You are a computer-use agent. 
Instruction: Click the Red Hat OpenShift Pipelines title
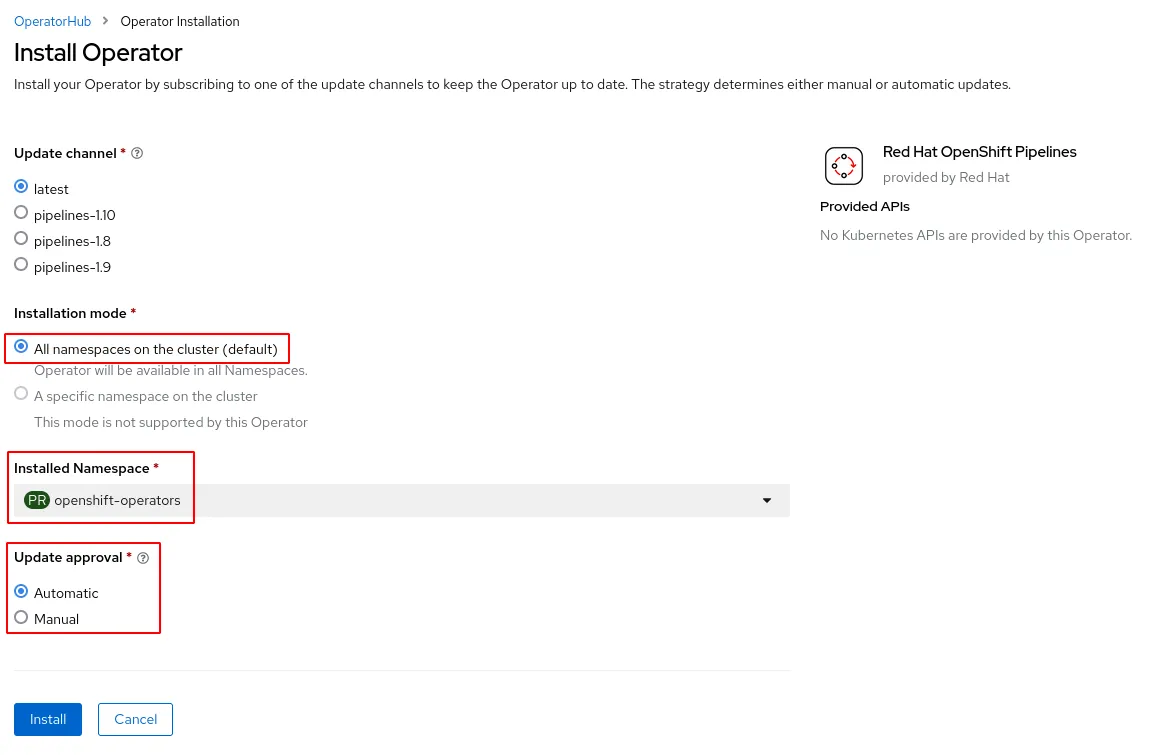tap(979, 152)
